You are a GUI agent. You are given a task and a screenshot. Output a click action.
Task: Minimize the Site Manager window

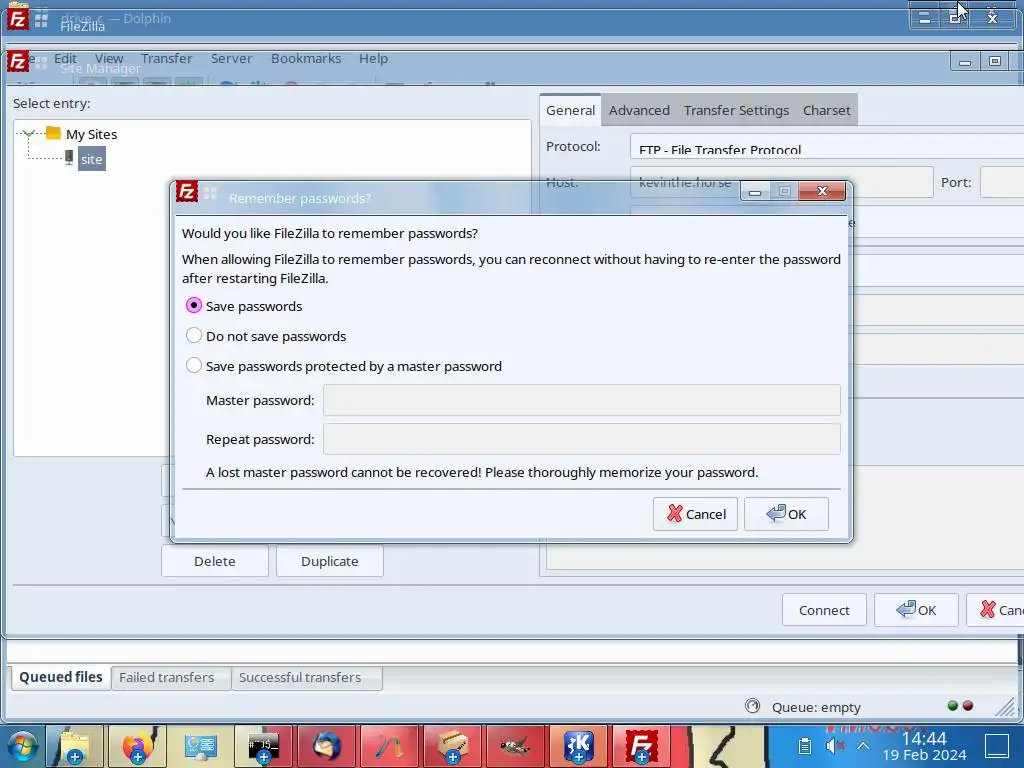point(965,62)
